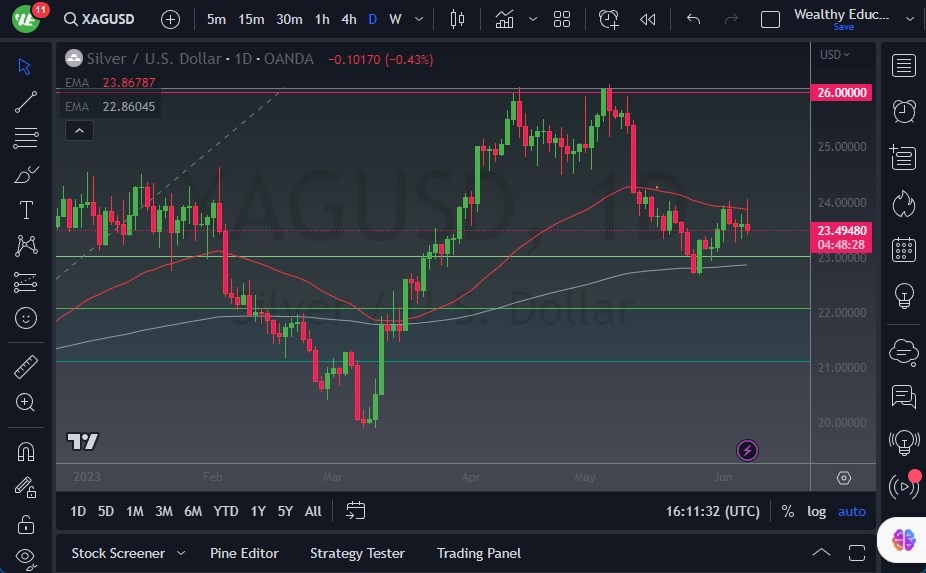The image size is (926, 573).
Task: Open the alerts clock panel
Action: [x=904, y=111]
